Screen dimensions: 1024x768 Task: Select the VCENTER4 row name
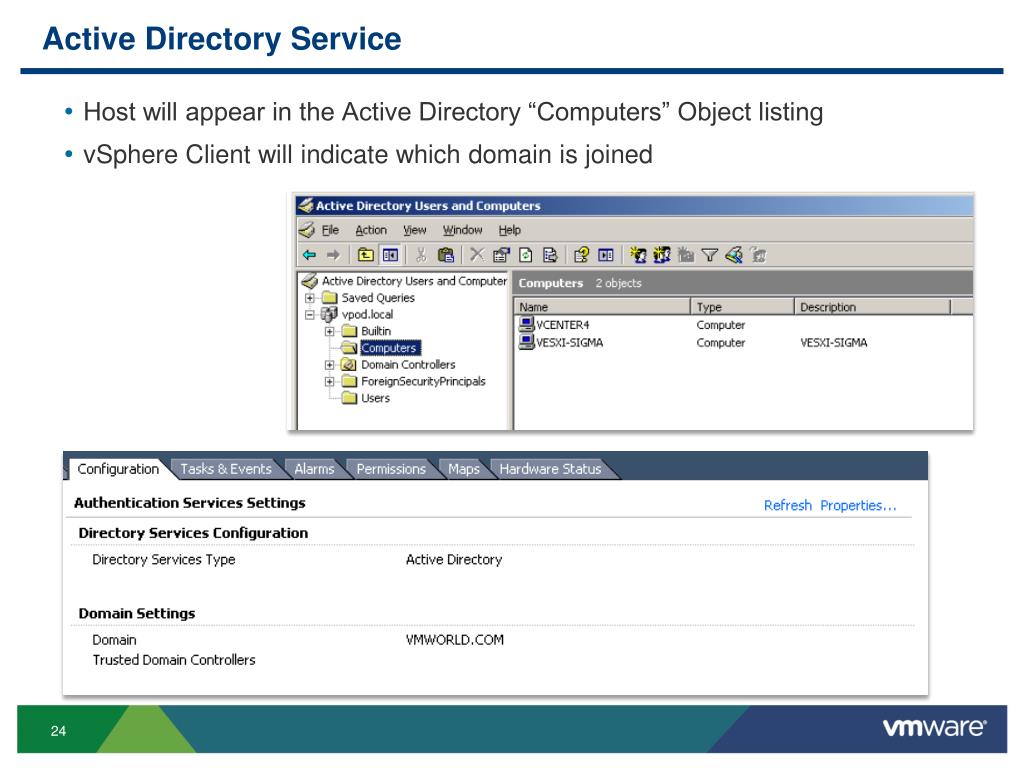coord(563,325)
